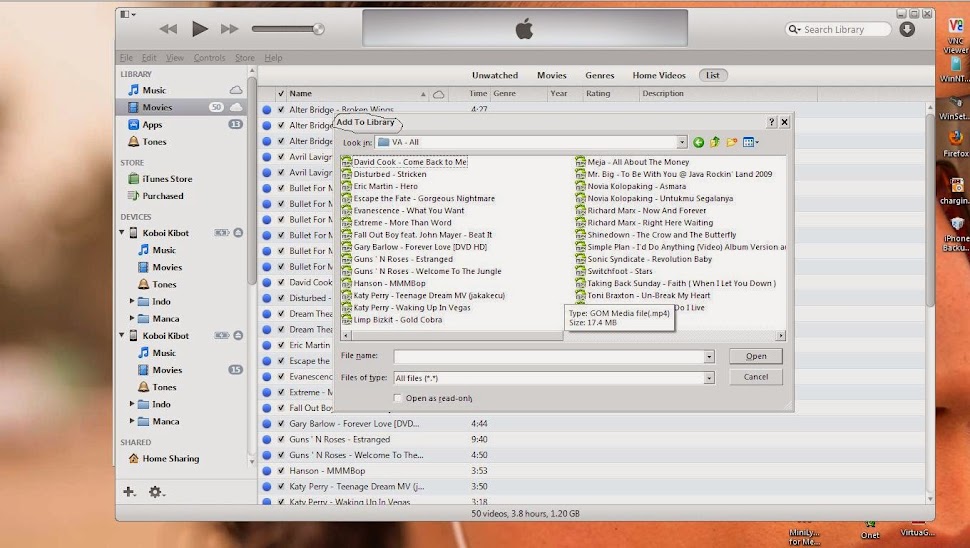Eject the first Koboi Kibot device
Screen dimensions: 970x548
pos(238,233)
